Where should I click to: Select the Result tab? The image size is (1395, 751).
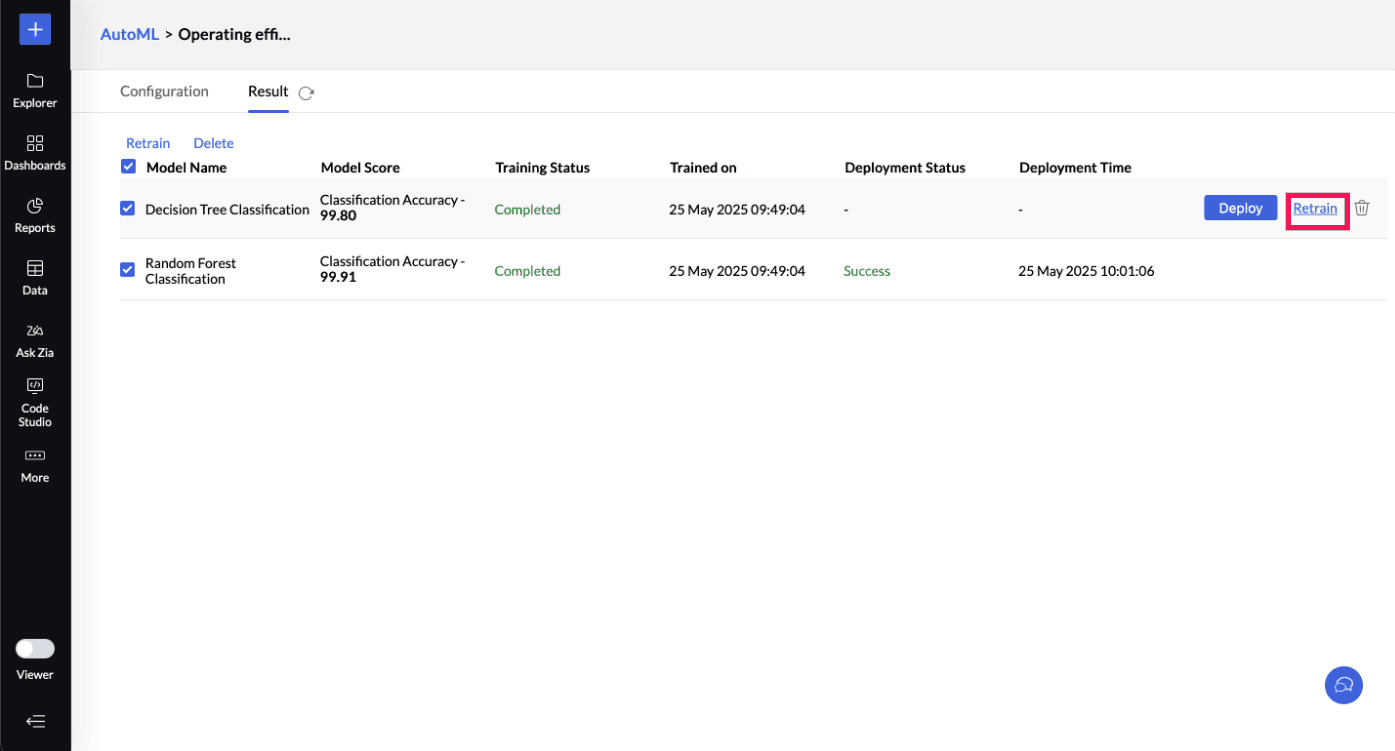268,91
